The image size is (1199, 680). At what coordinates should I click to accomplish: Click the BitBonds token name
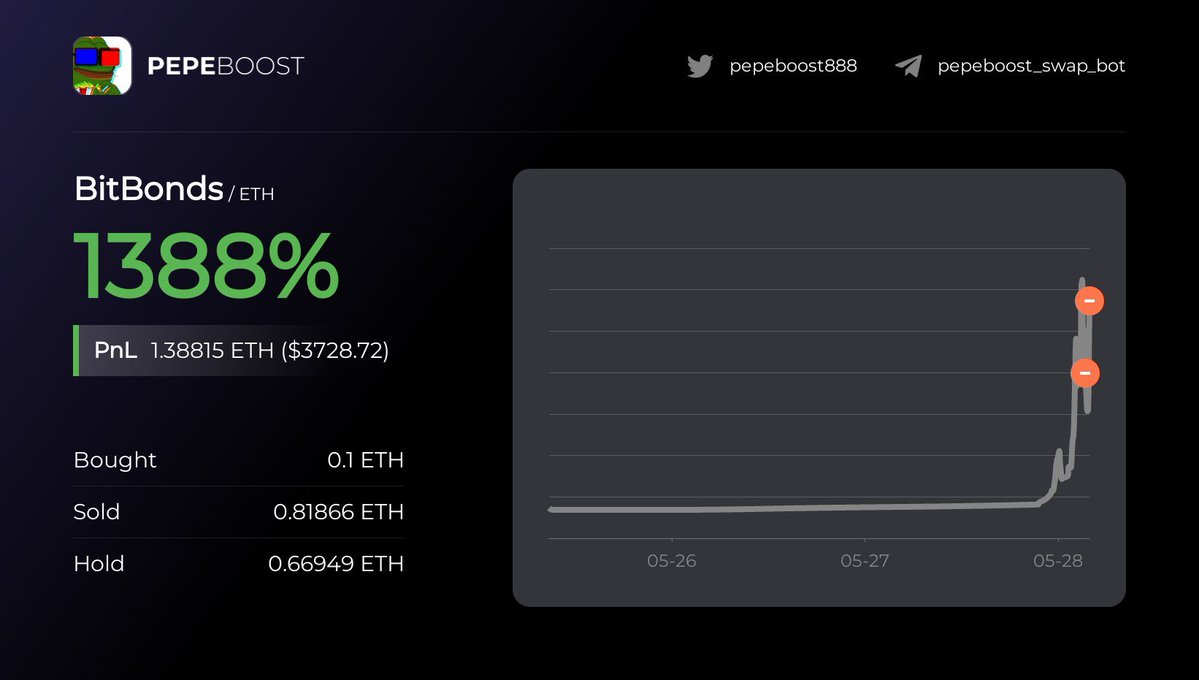(148, 188)
